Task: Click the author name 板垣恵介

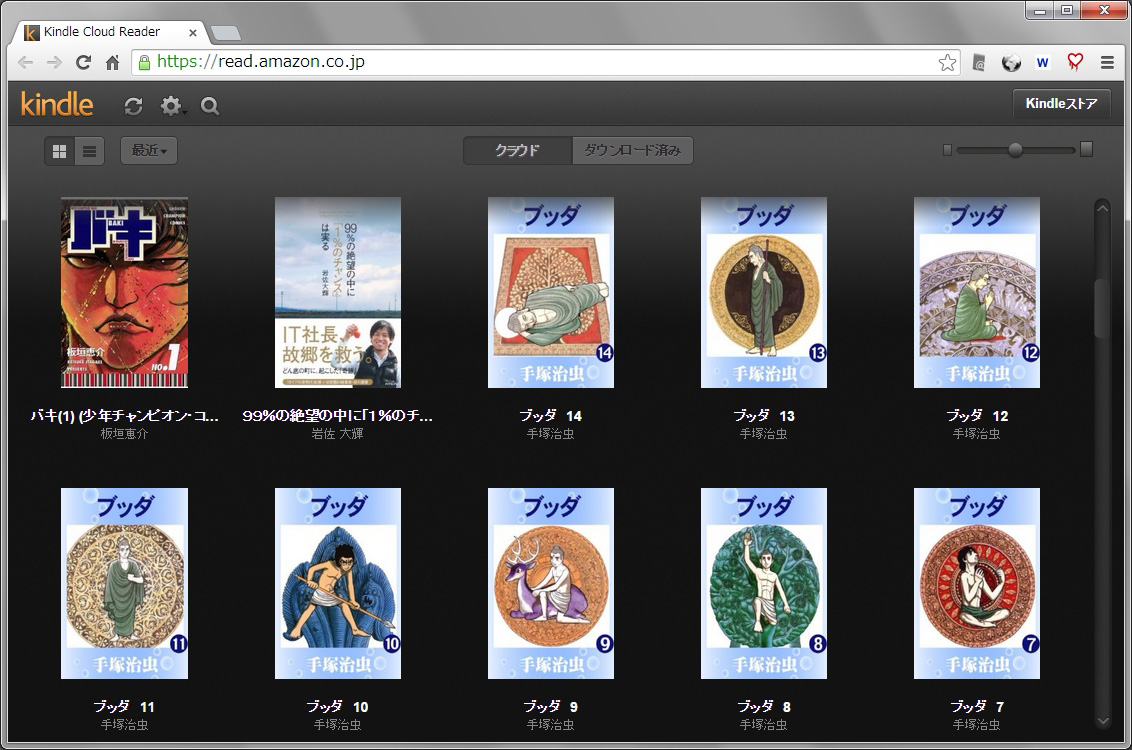Action: (124, 434)
